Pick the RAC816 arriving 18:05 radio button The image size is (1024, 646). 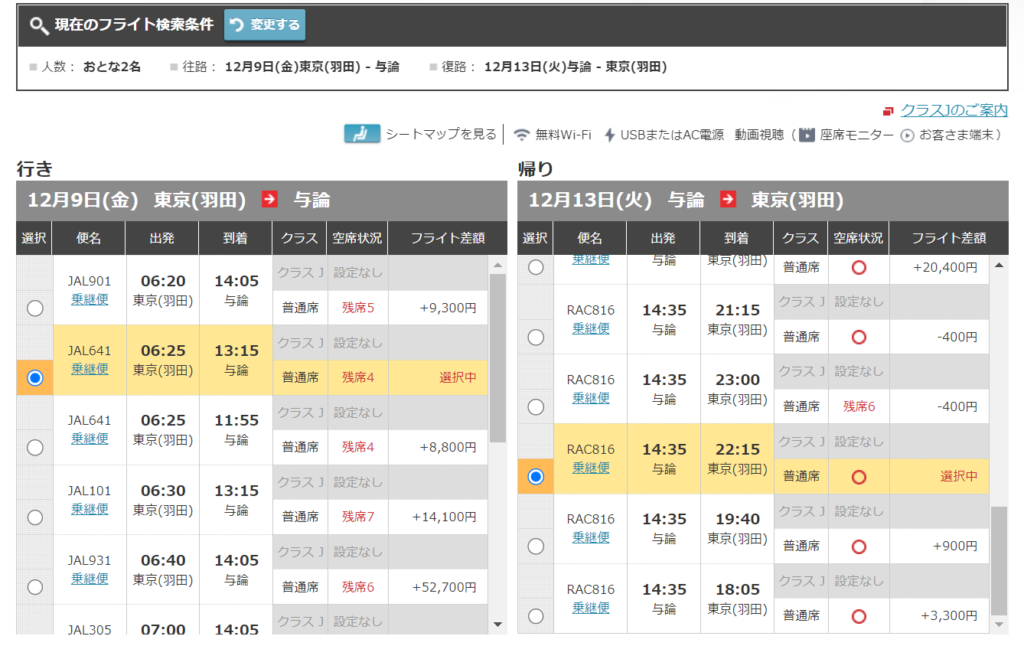click(536, 616)
